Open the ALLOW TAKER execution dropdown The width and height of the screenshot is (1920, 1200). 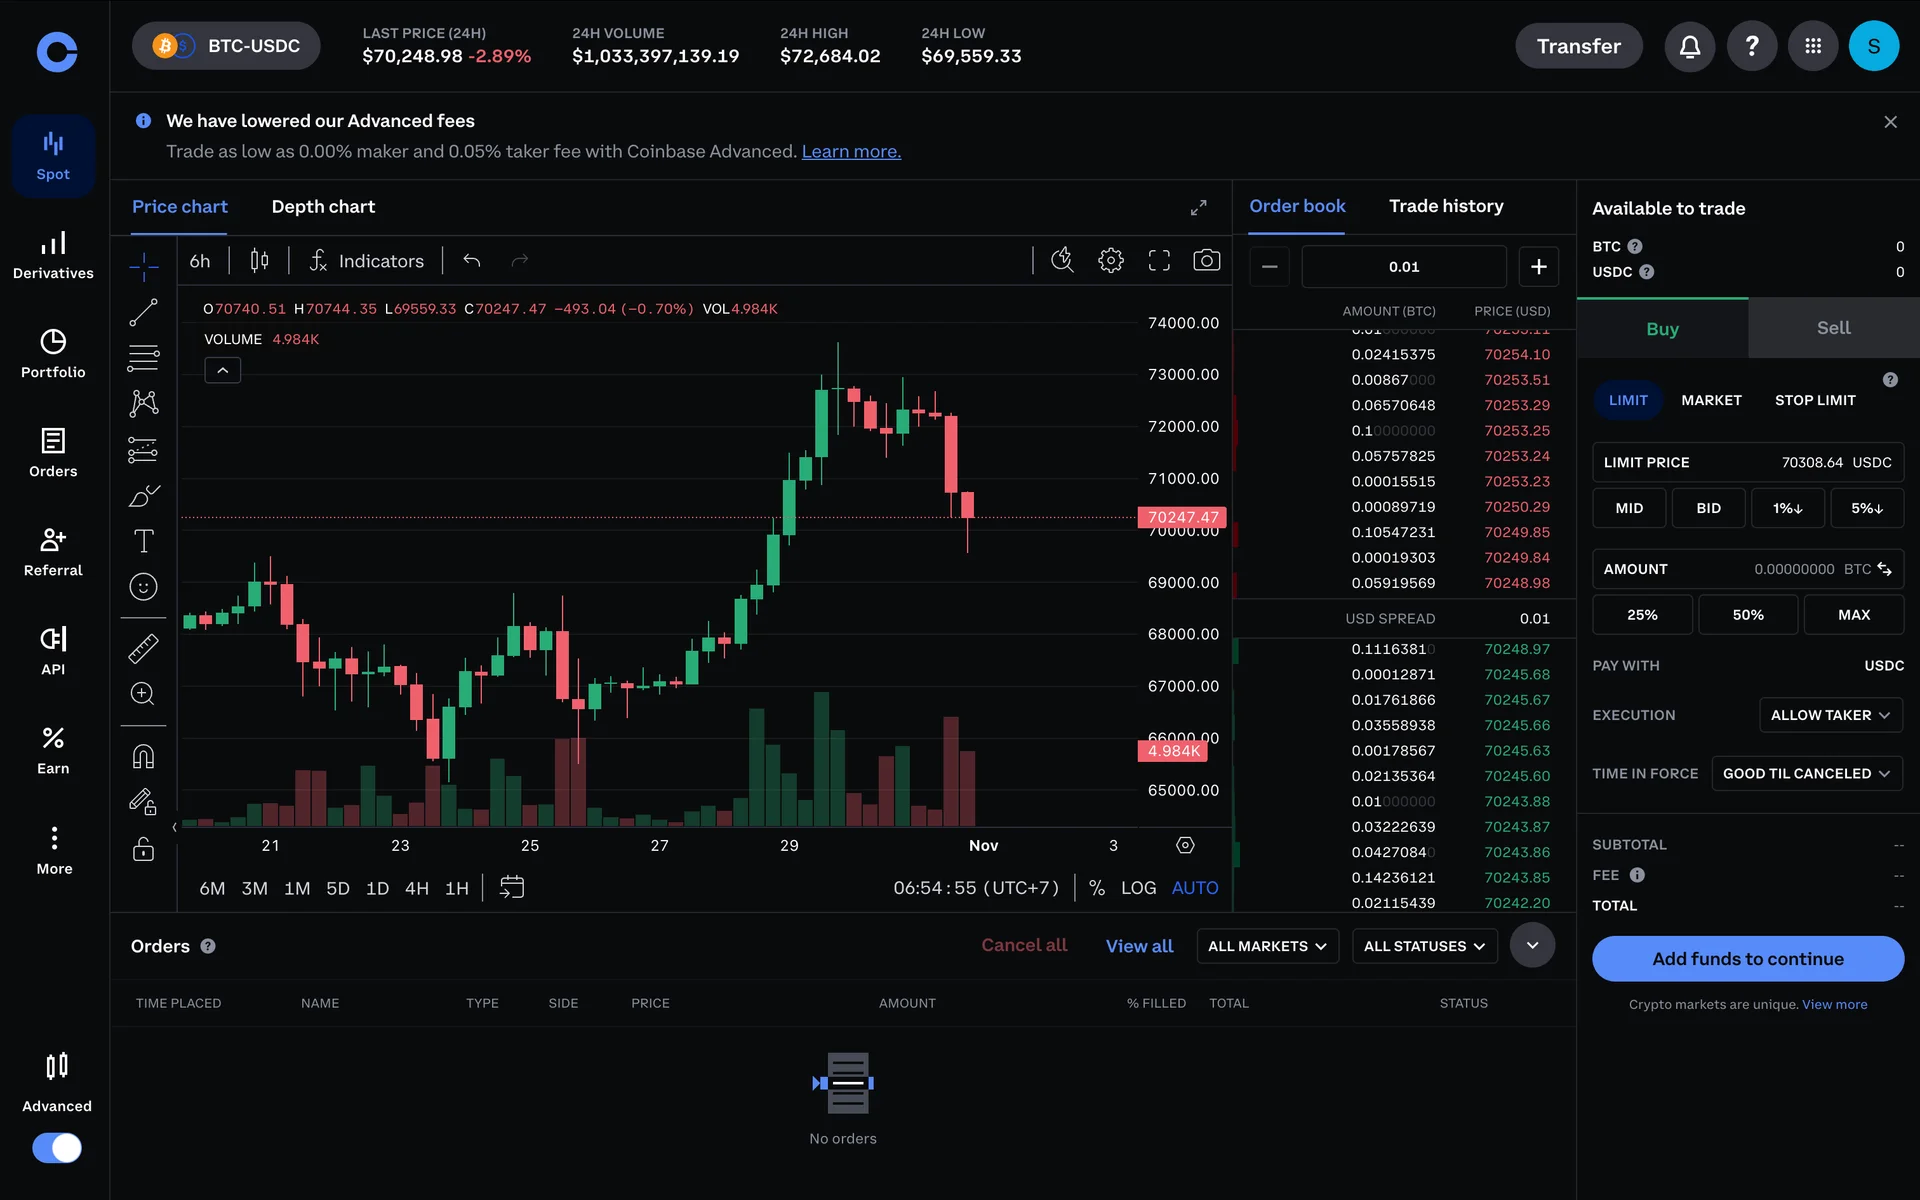point(1830,715)
